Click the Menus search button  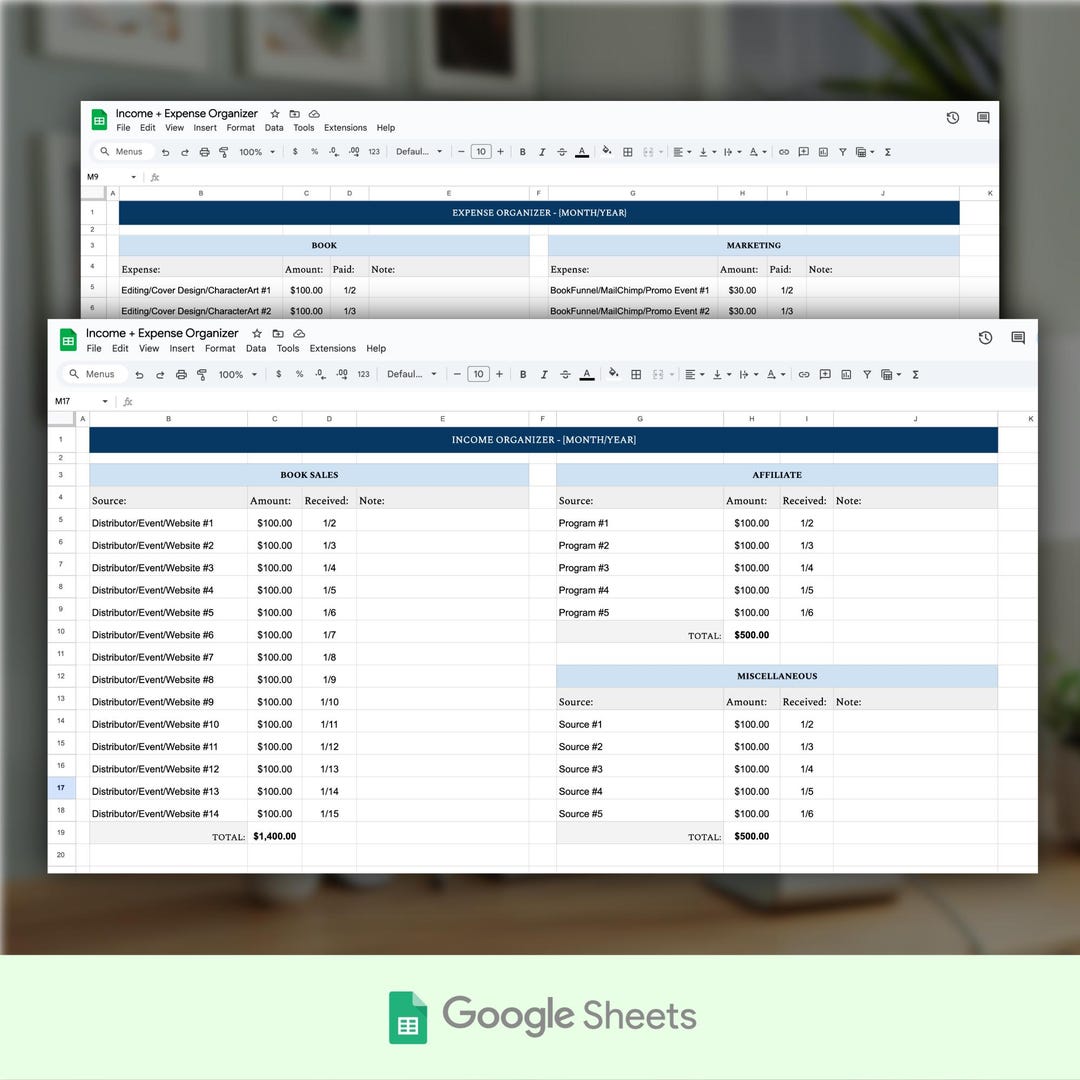[95, 374]
